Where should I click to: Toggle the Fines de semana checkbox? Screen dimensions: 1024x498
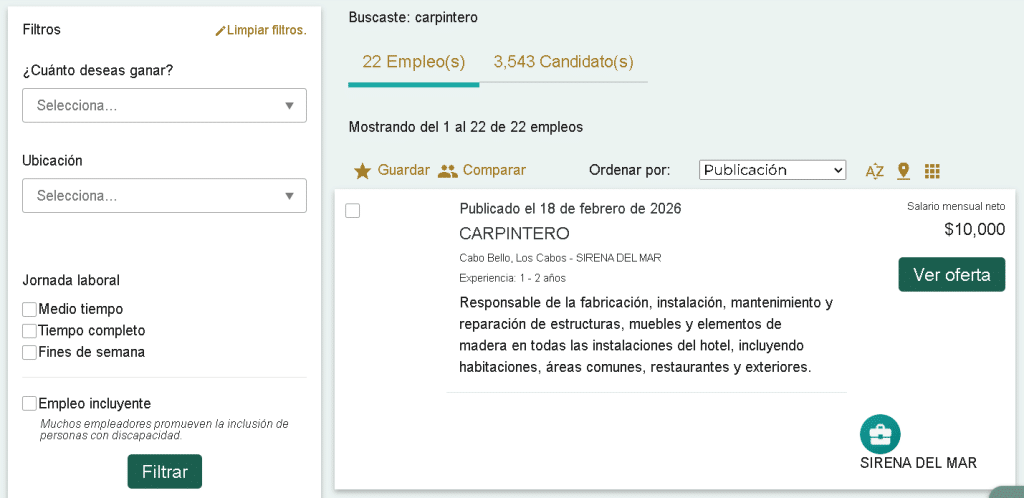(x=30, y=352)
